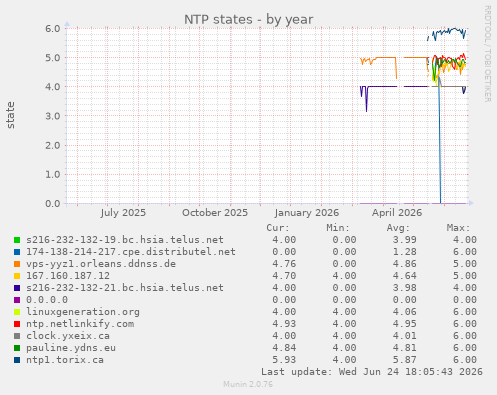Click the October 2025 axis label
This screenshot has width=497, height=395.
click(x=215, y=213)
